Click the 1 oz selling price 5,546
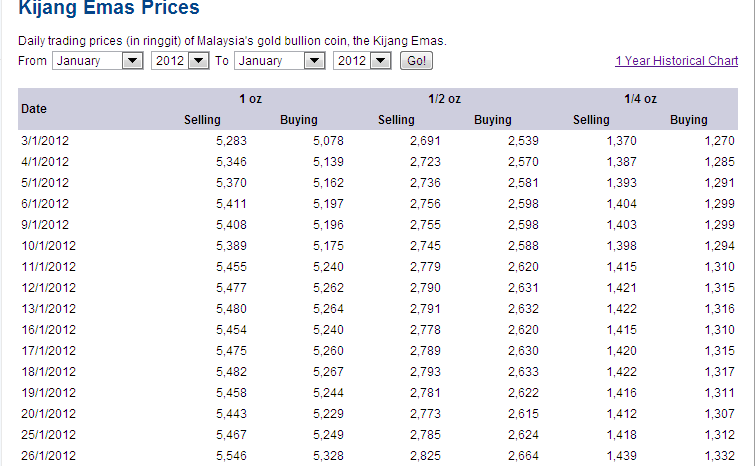Viewport: 755px width, 466px height. tap(232, 456)
